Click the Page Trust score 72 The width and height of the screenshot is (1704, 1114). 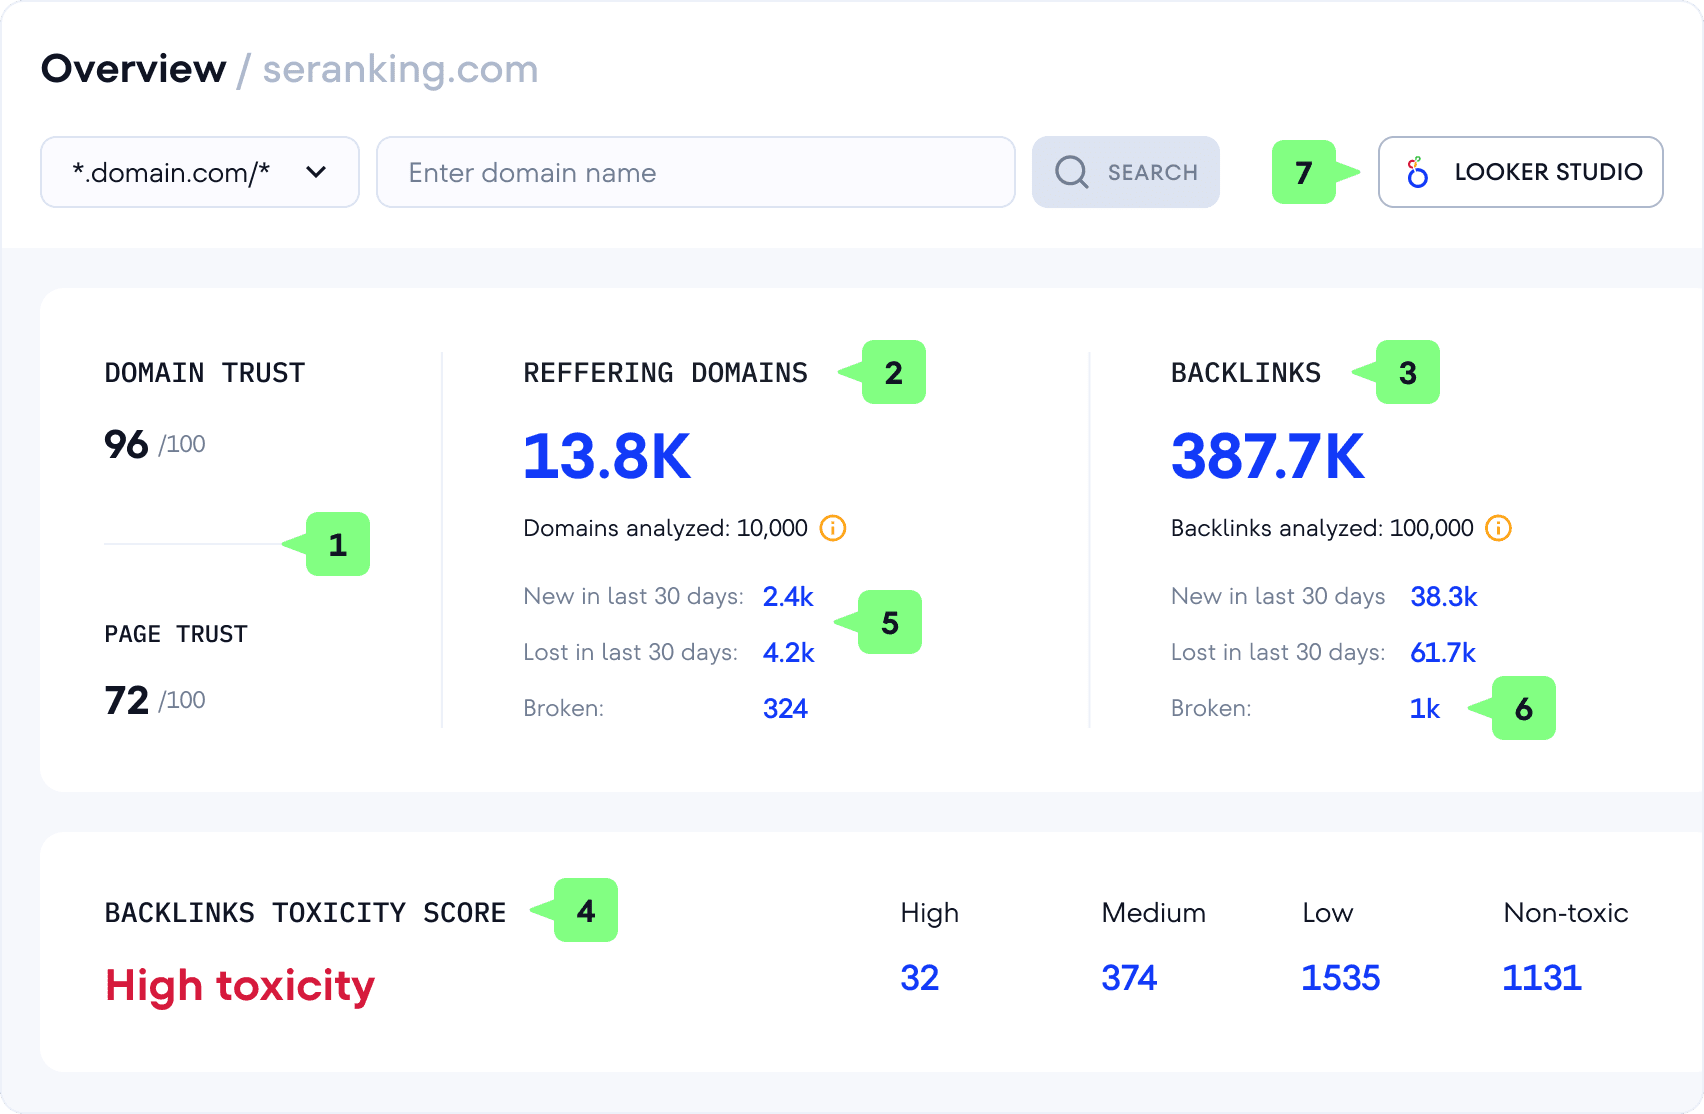tap(126, 700)
